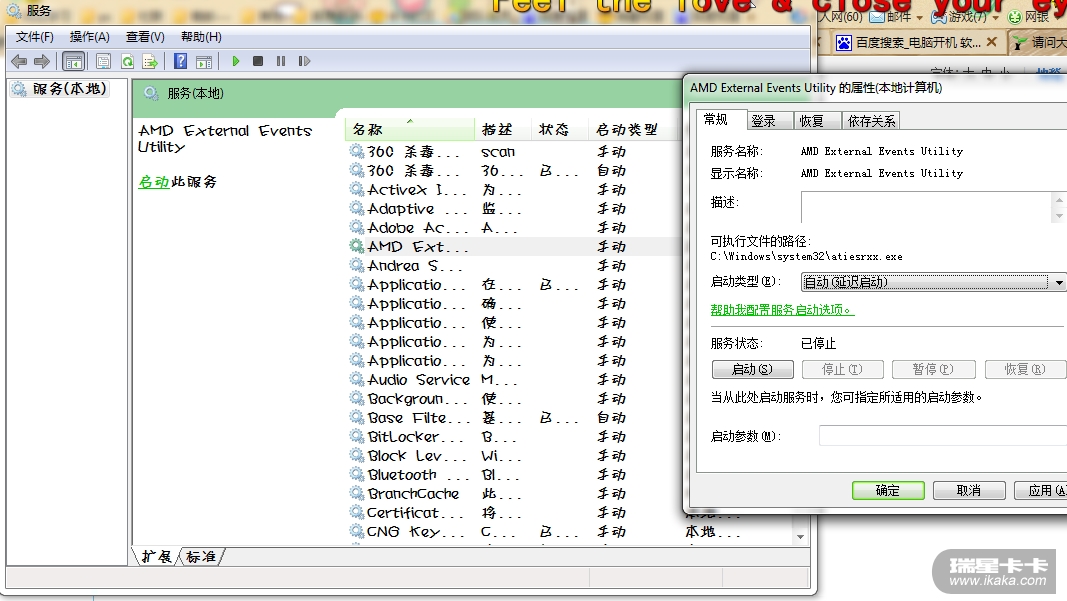The image size is (1067, 601).
Task: Open the Help question-mark toolbar icon
Action: click(180, 61)
